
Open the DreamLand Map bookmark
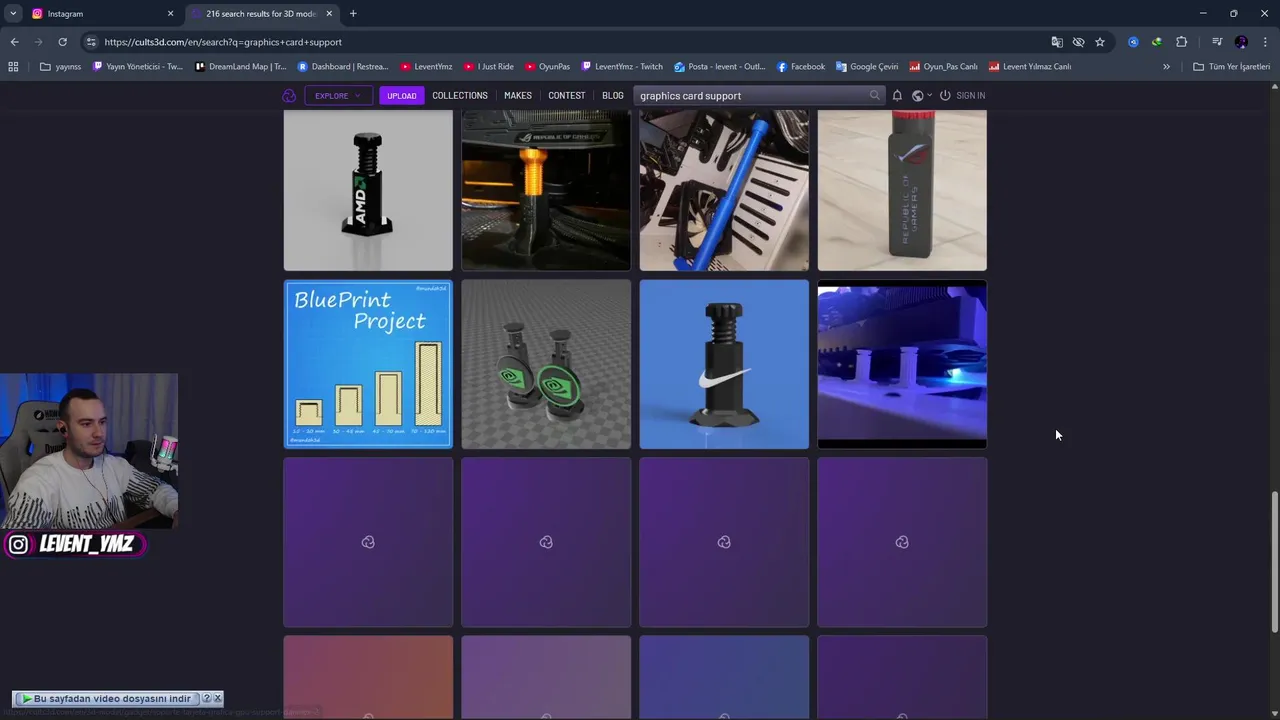tap(240, 67)
